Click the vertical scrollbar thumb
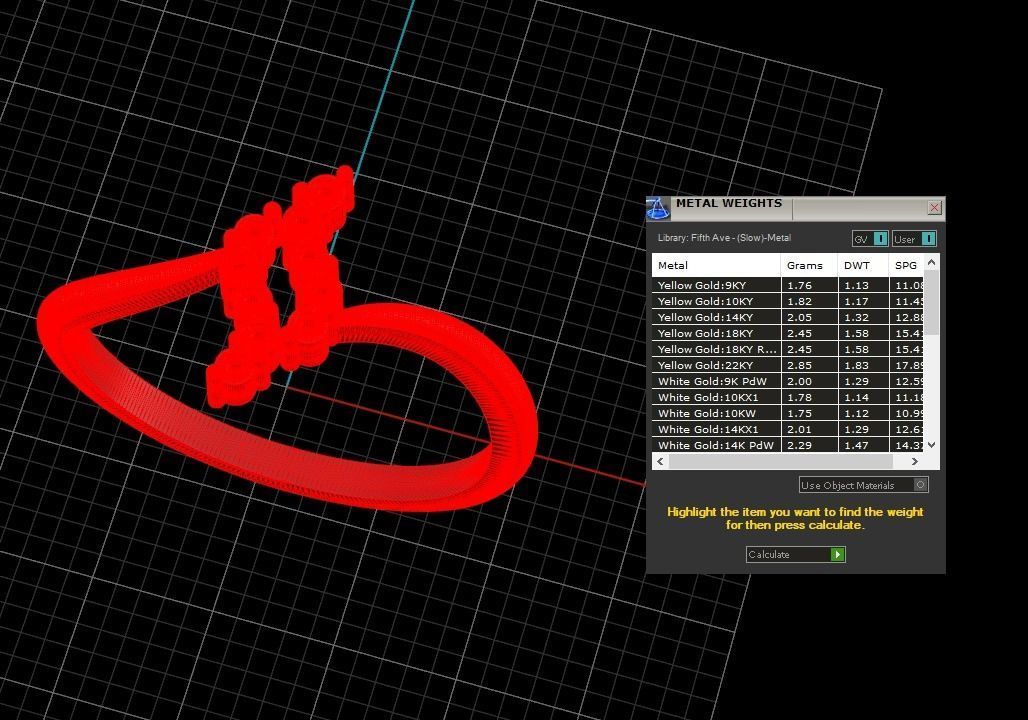This screenshot has width=1028, height=720. tap(932, 302)
